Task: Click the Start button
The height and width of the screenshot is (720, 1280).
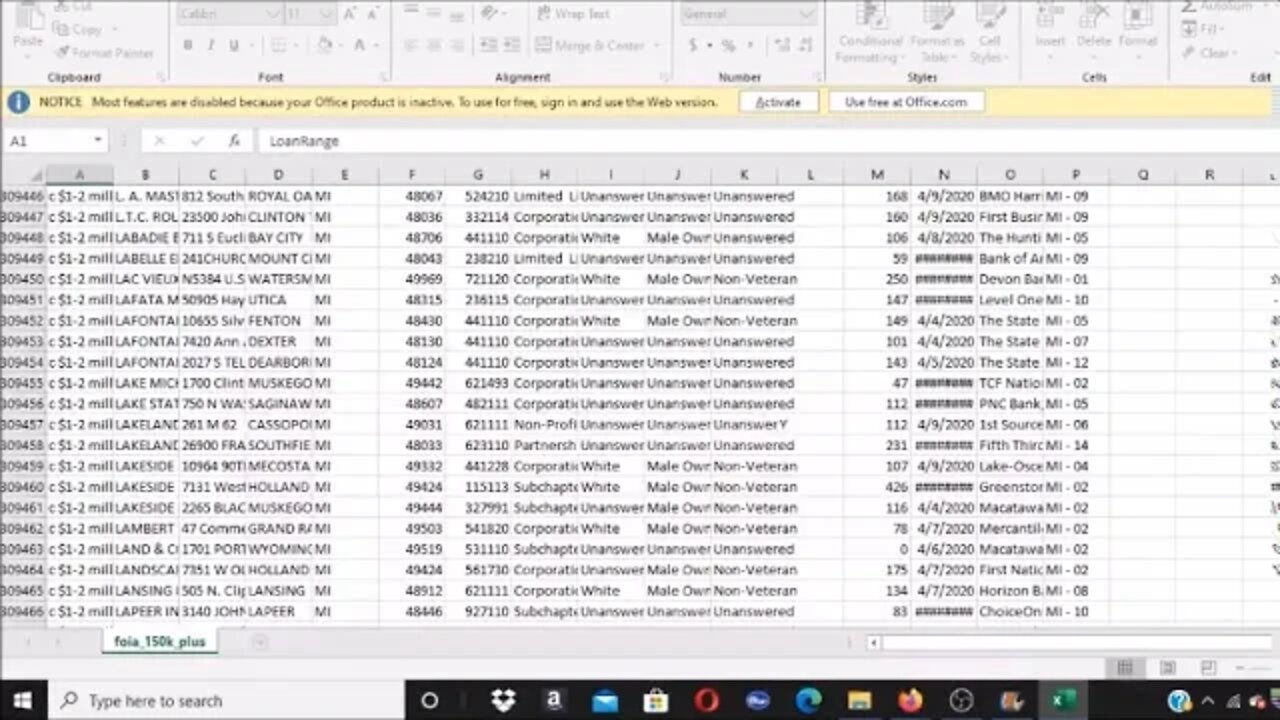Action: pyautogui.click(x=22, y=701)
